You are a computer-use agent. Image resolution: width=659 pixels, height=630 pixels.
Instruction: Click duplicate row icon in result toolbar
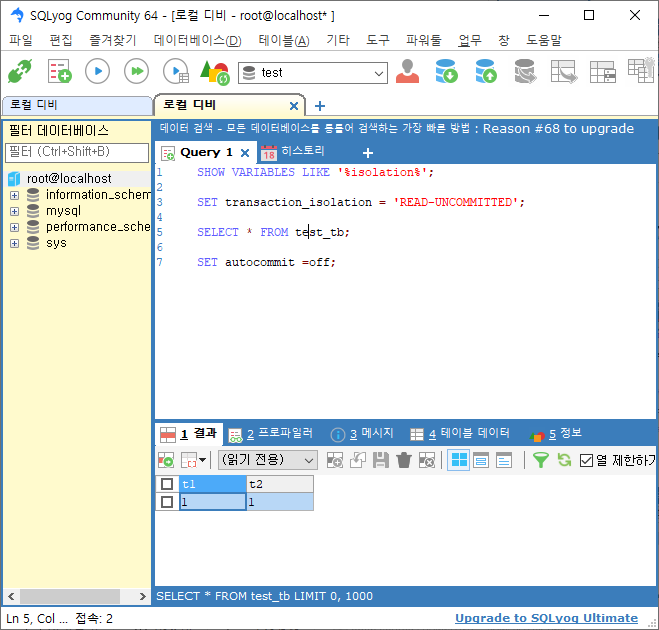coord(358,461)
